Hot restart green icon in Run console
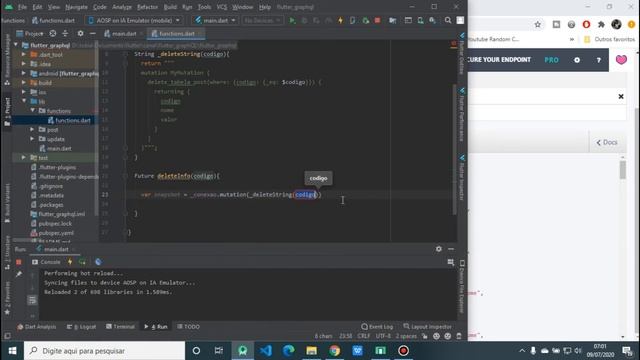The image size is (640, 360). 82,262
